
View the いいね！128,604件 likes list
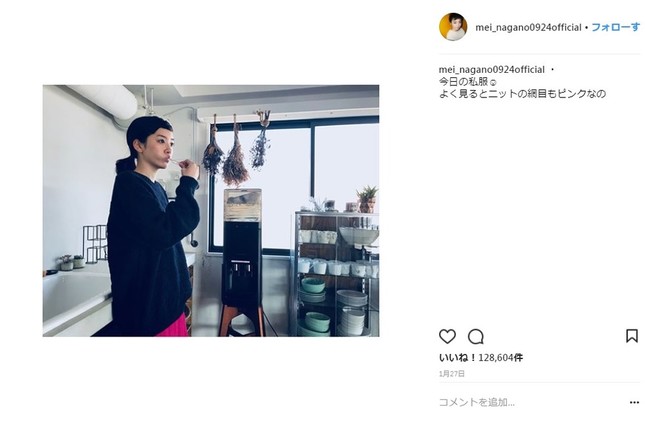click(x=481, y=358)
